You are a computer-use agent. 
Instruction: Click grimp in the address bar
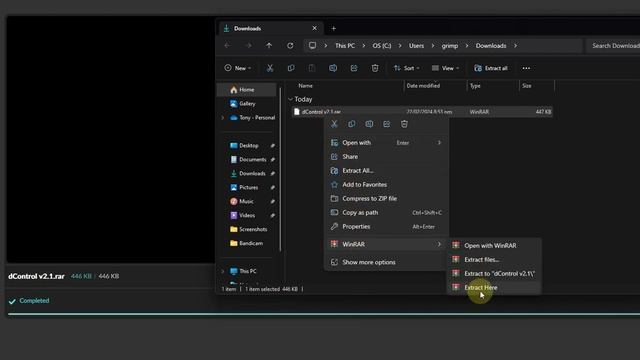pyautogui.click(x=450, y=46)
